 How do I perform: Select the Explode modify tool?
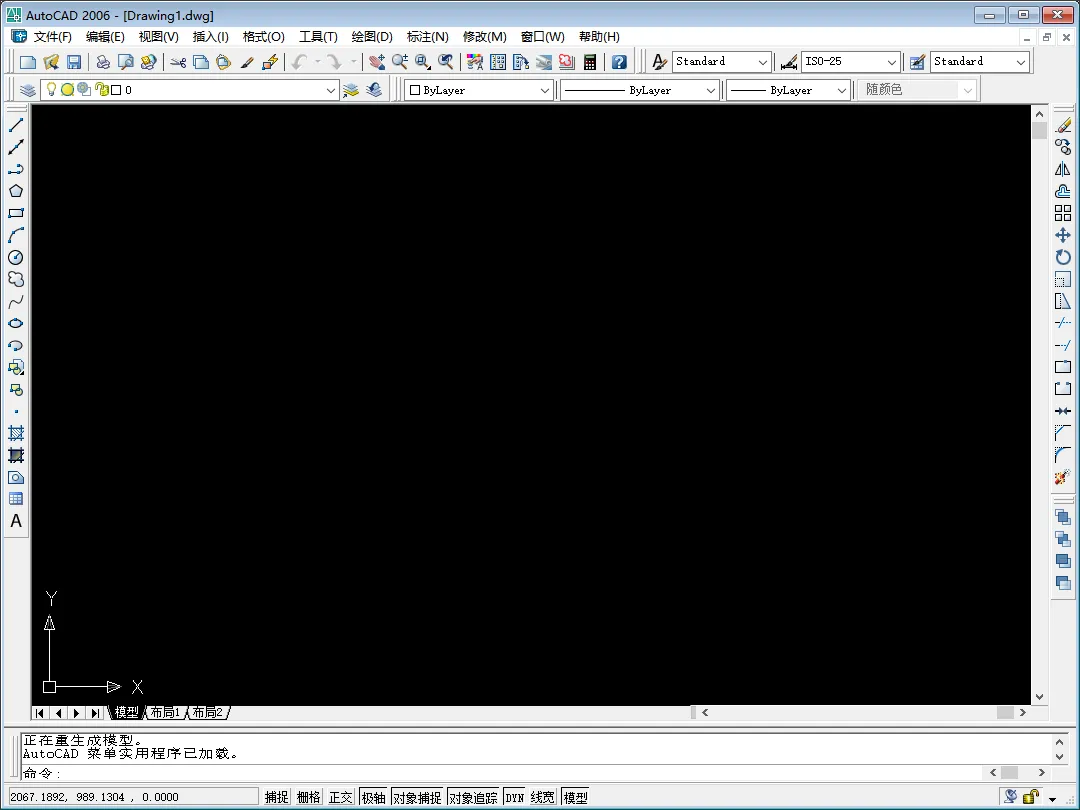click(1063, 477)
